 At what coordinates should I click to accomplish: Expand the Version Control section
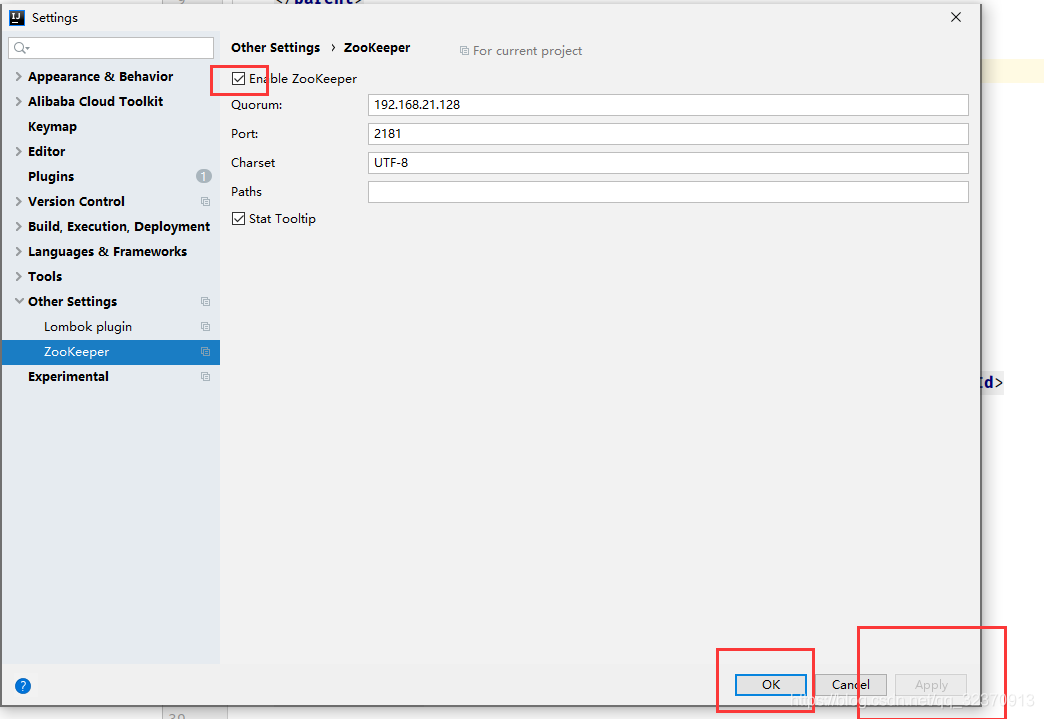pyautogui.click(x=19, y=202)
